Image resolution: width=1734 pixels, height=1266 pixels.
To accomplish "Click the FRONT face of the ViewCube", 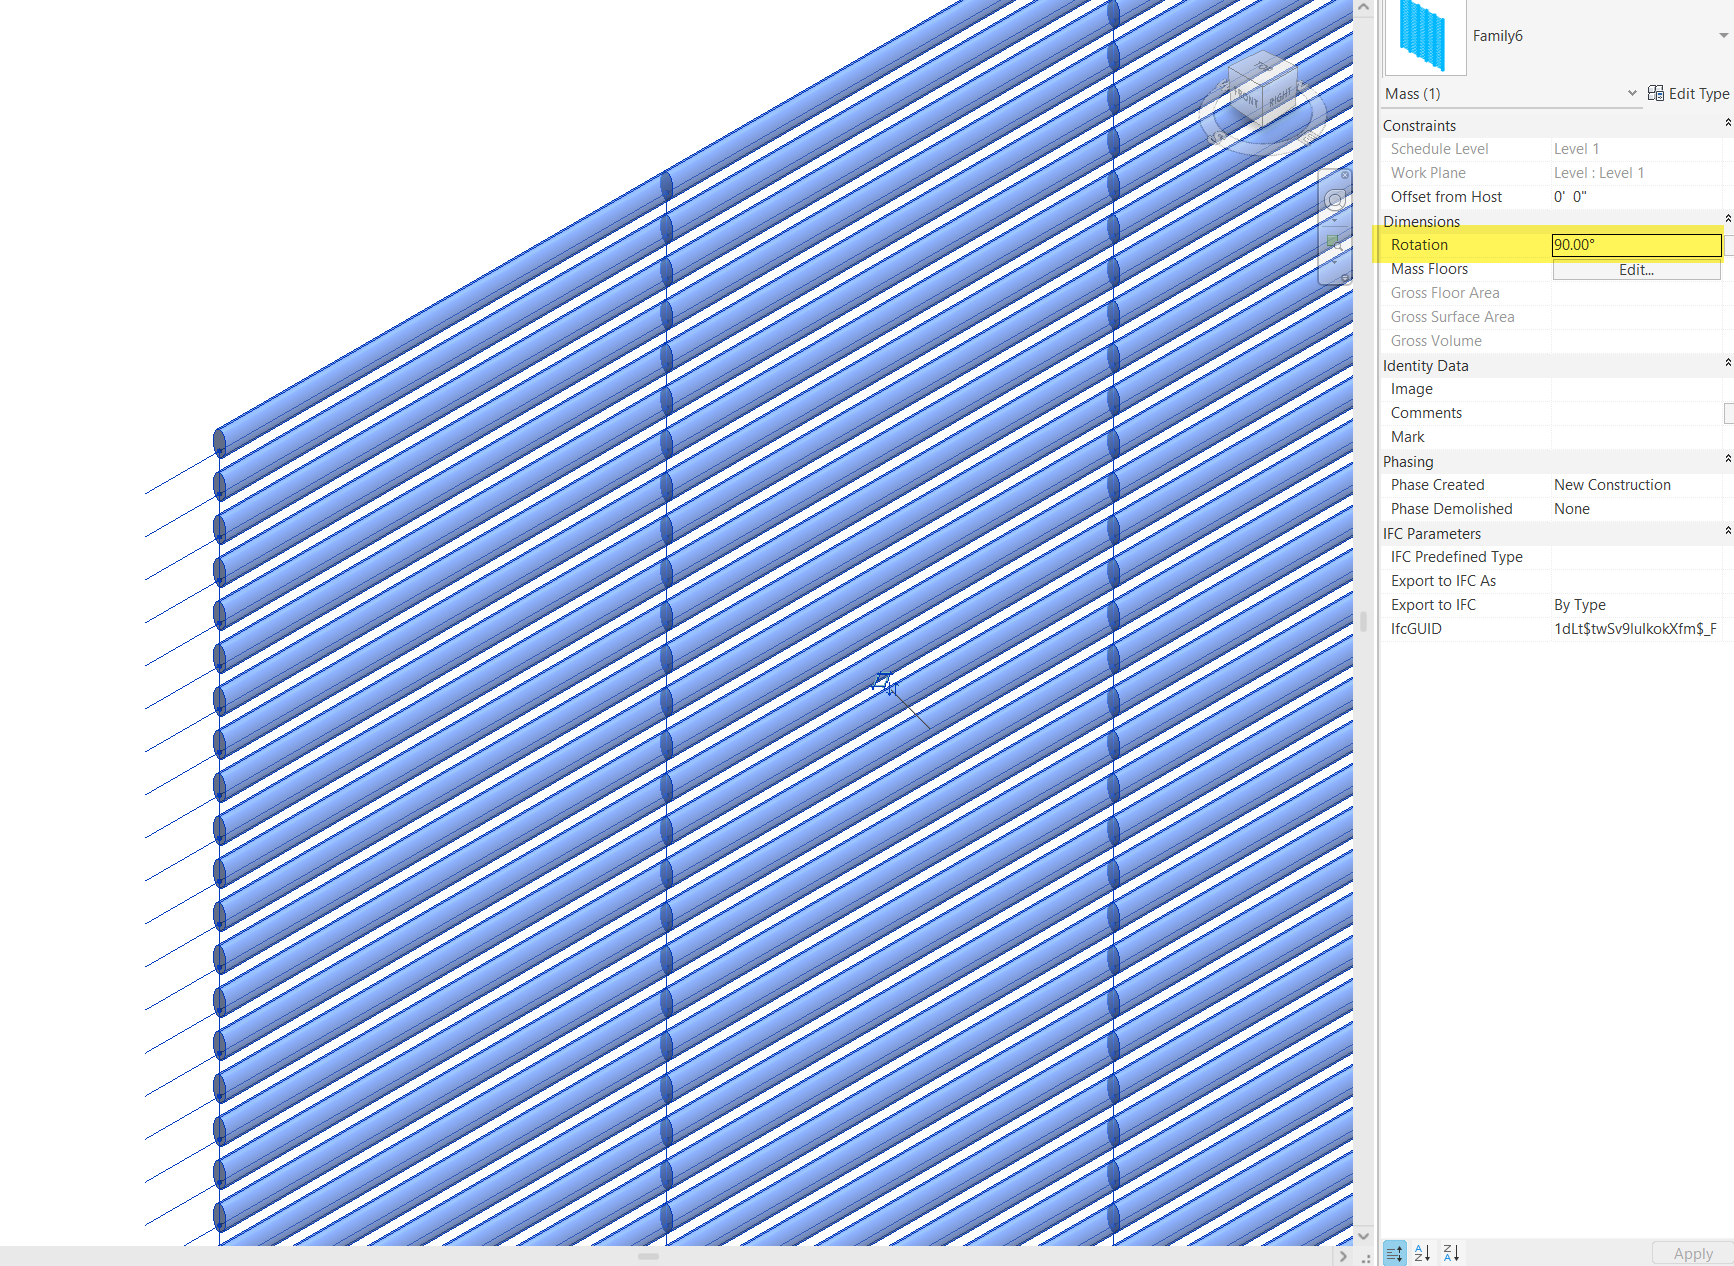I will click(x=1245, y=100).
